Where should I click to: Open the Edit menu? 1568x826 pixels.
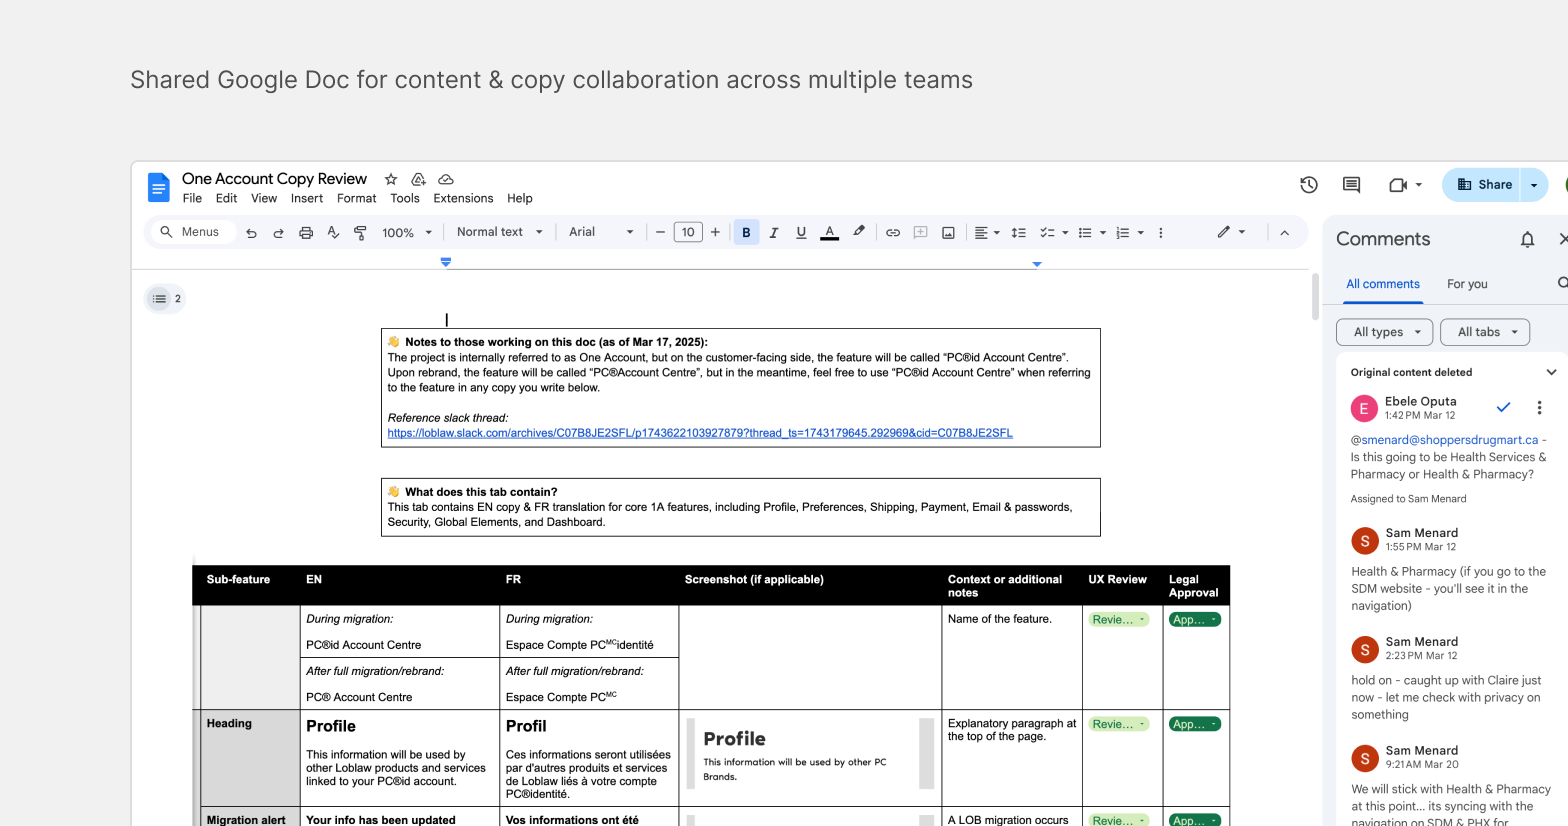pos(227,198)
